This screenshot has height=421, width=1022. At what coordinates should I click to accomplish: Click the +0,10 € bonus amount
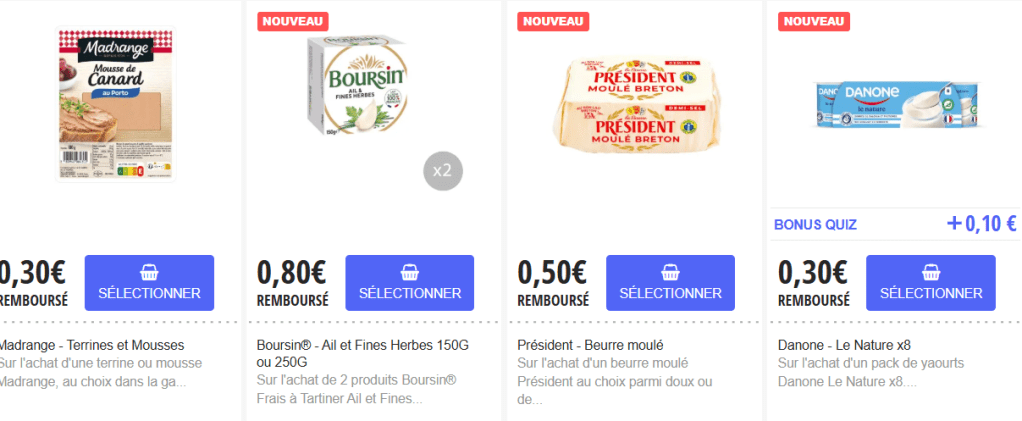[981, 224]
